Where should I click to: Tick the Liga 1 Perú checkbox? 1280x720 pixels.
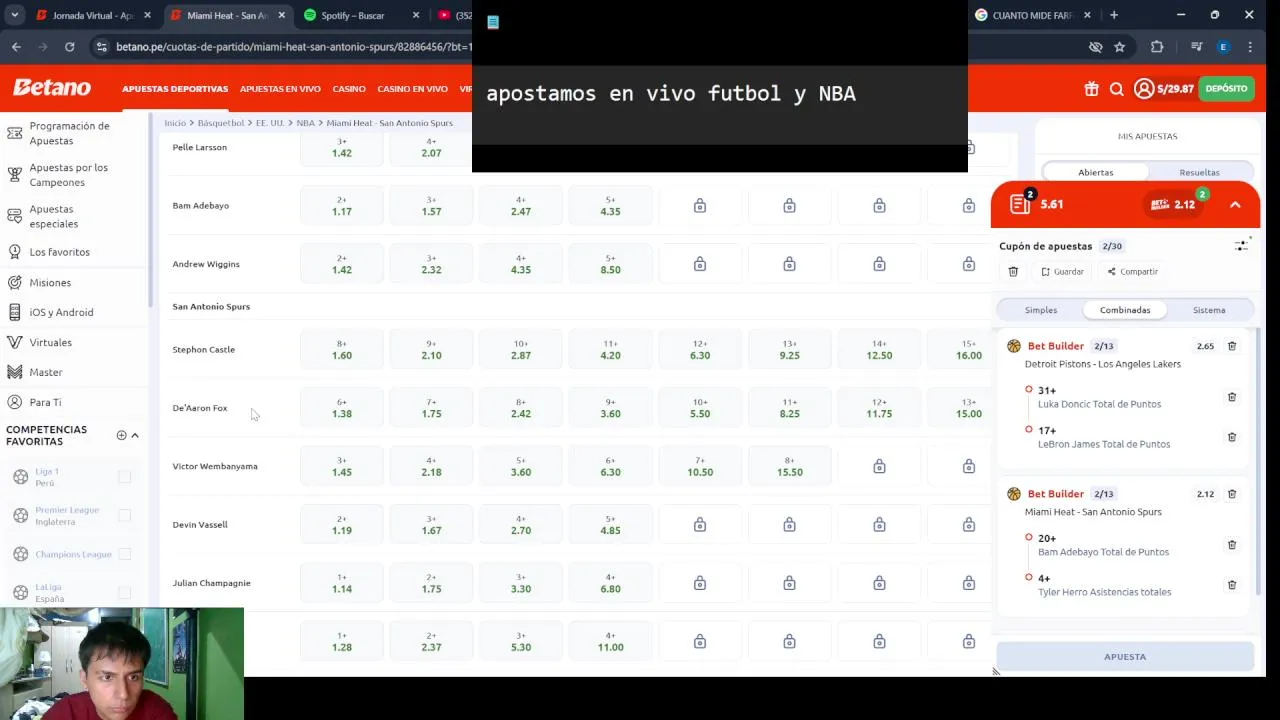click(x=125, y=477)
